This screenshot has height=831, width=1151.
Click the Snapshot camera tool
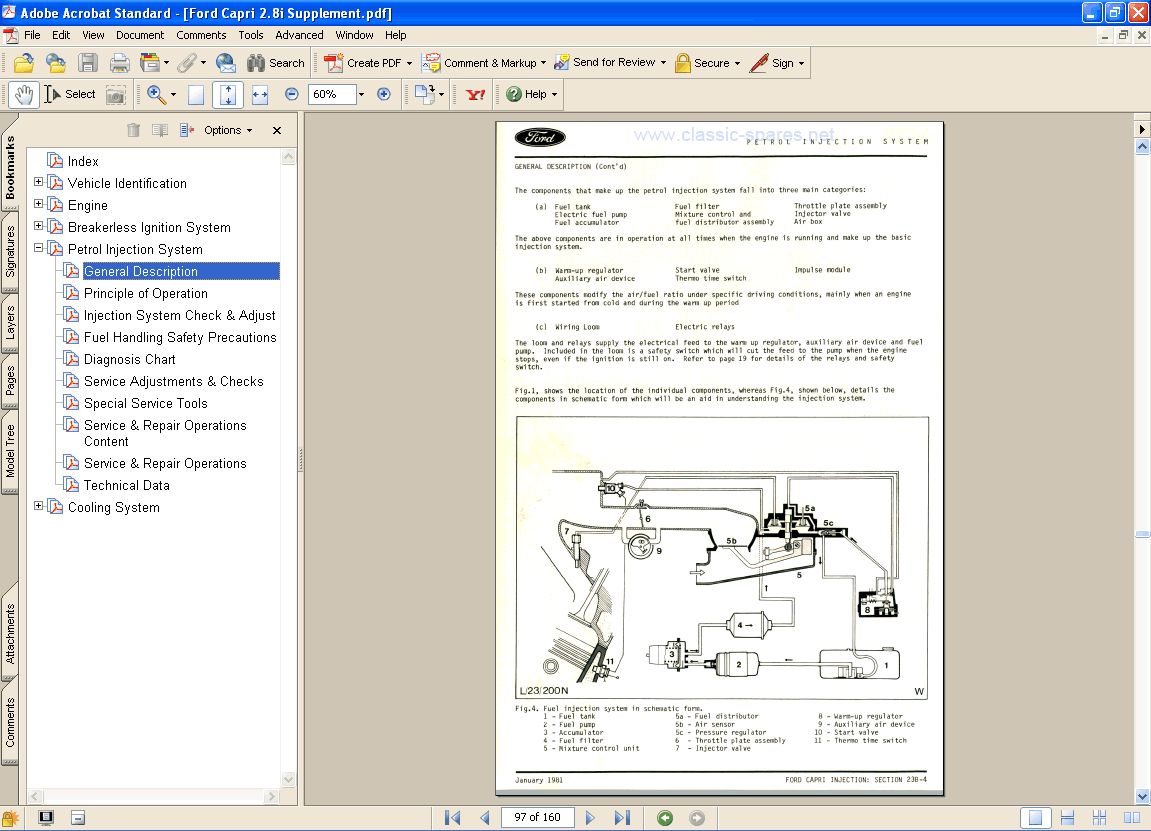click(115, 95)
